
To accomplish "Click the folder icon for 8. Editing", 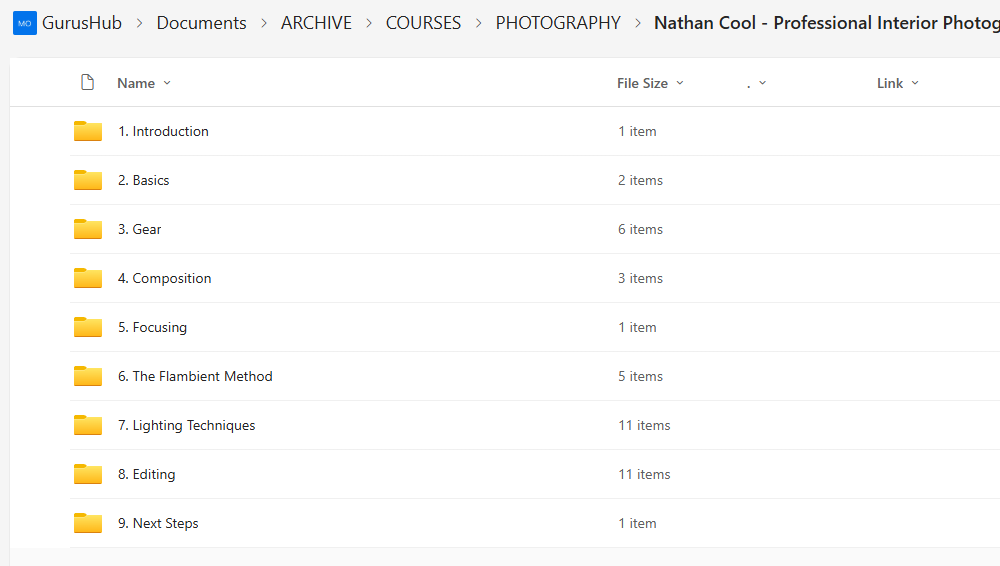I will point(88,474).
